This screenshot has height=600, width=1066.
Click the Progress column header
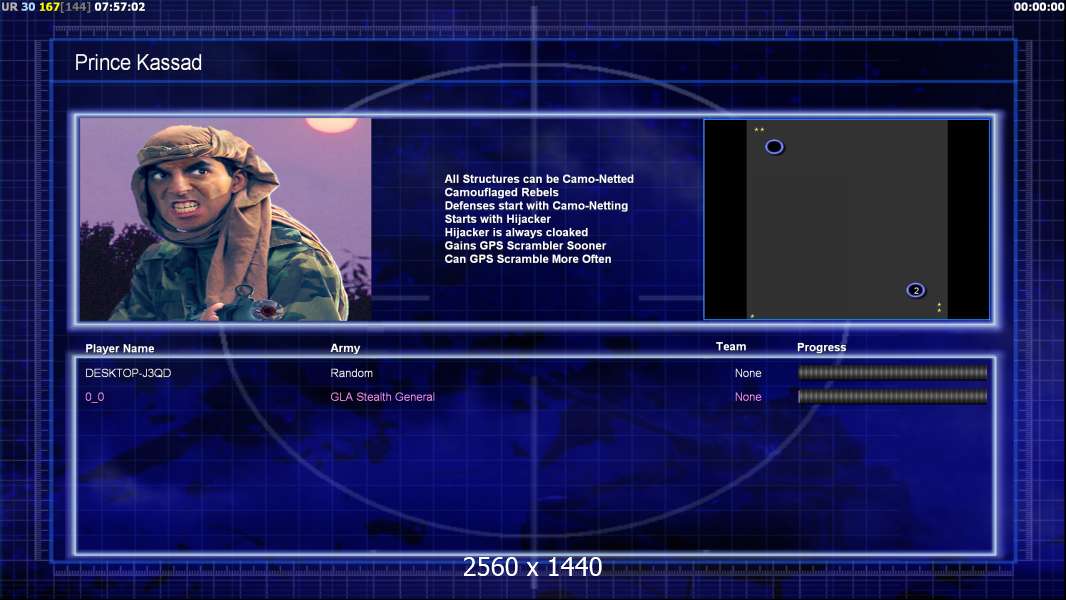(821, 347)
